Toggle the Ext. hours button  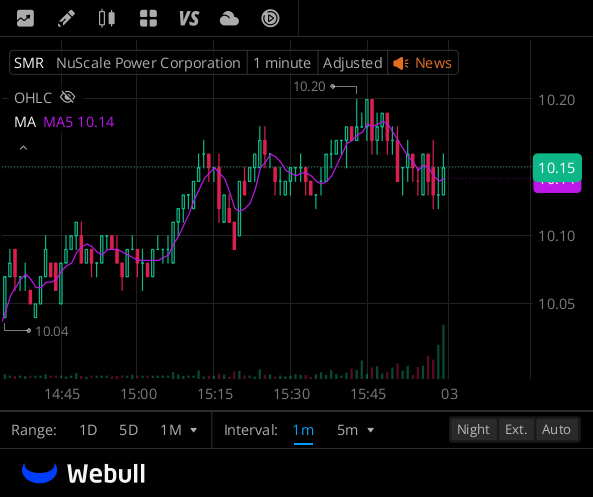click(516, 430)
